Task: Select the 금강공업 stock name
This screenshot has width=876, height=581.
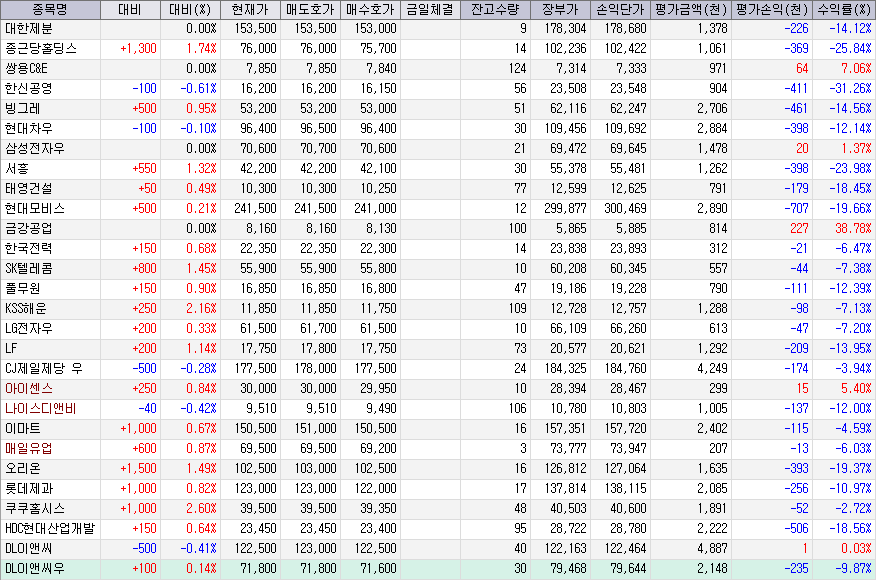Action: coord(28,228)
